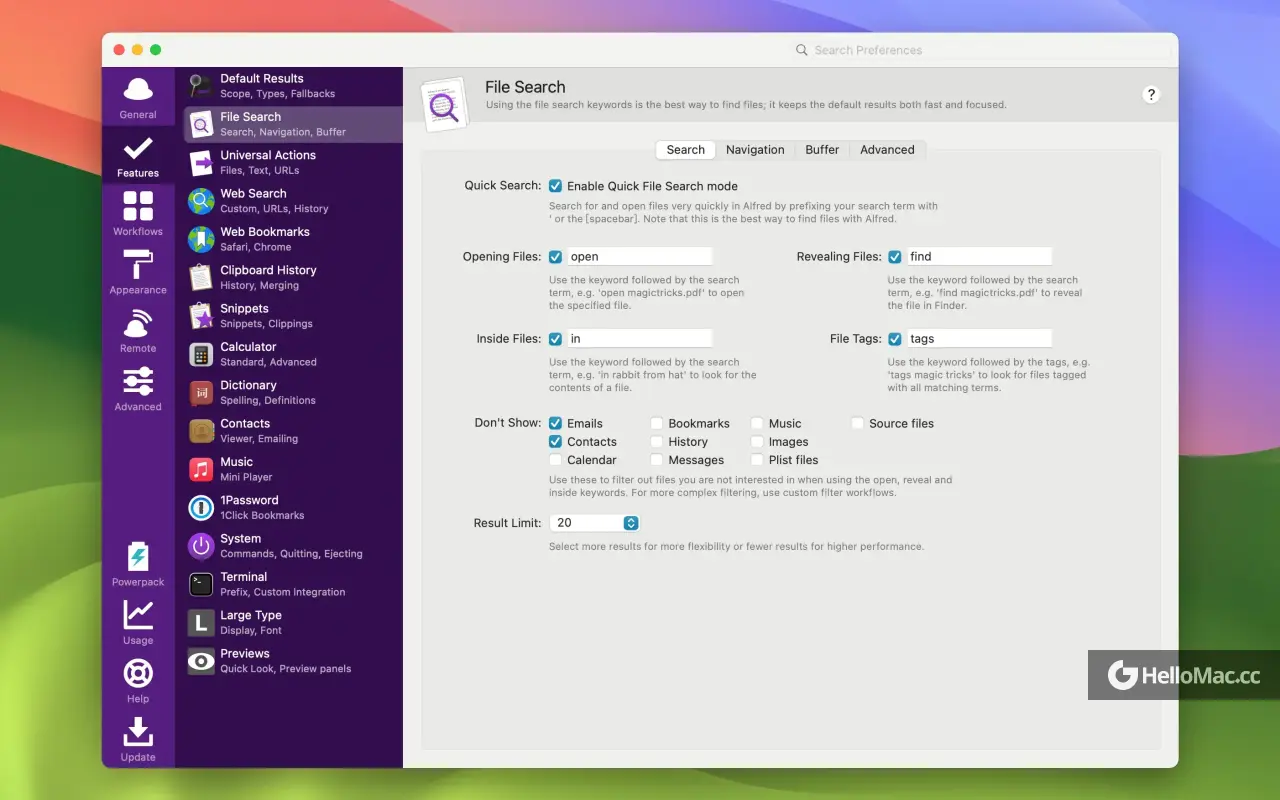Select Terminal feature icon
This screenshot has width=1280, height=800.
point(202,584)
